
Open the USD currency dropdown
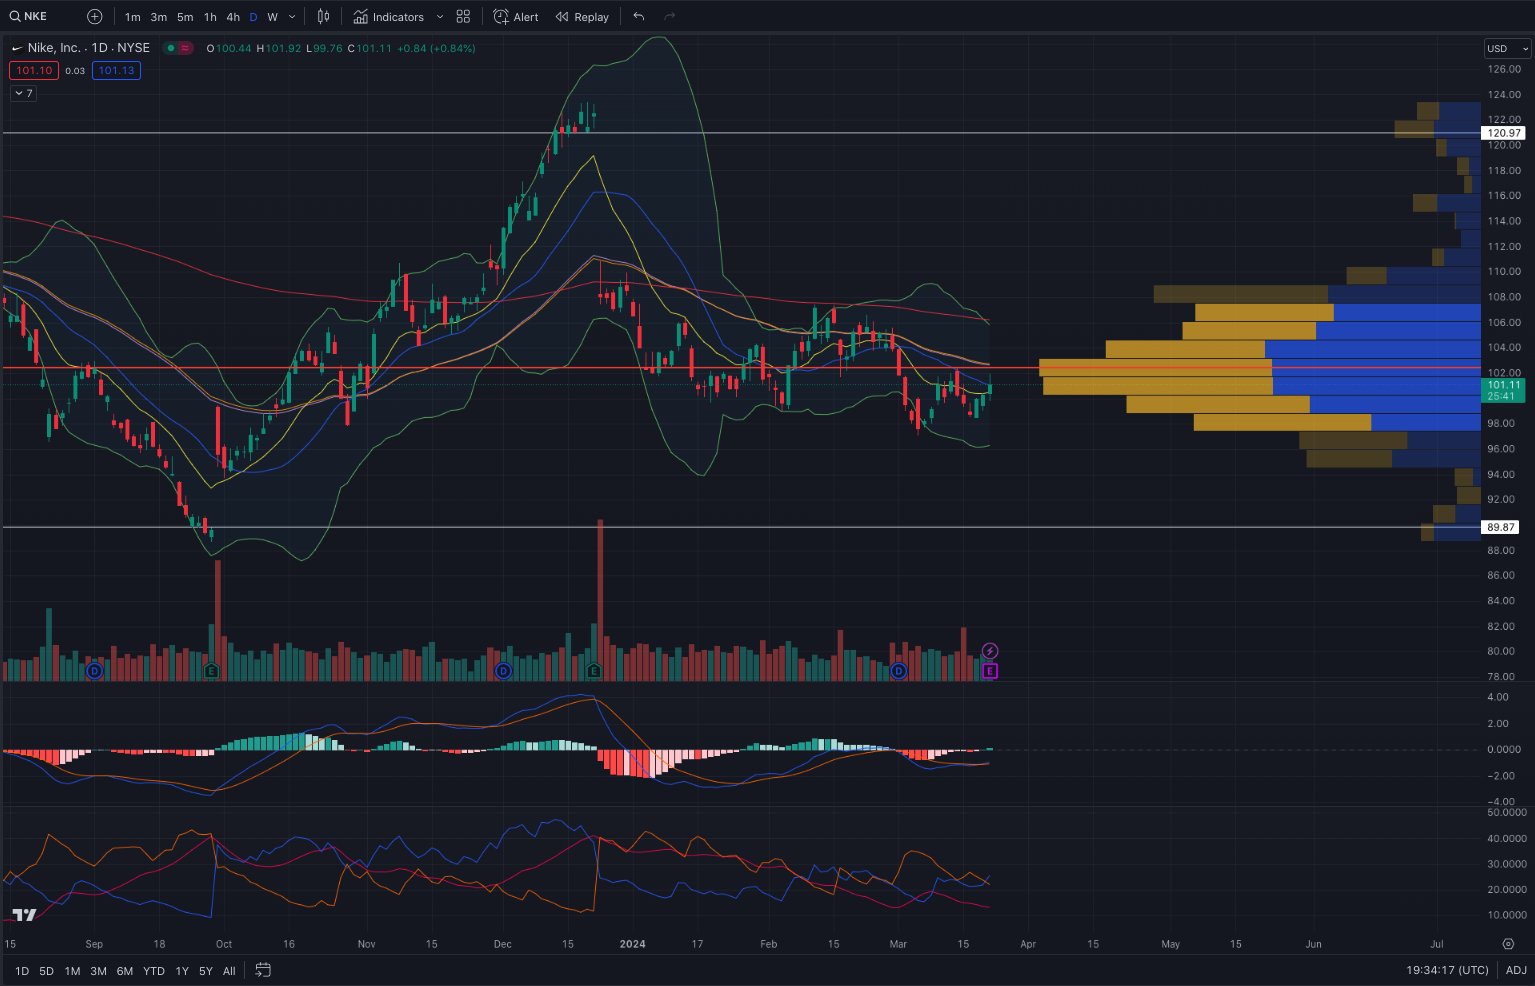coord(1507,48)
